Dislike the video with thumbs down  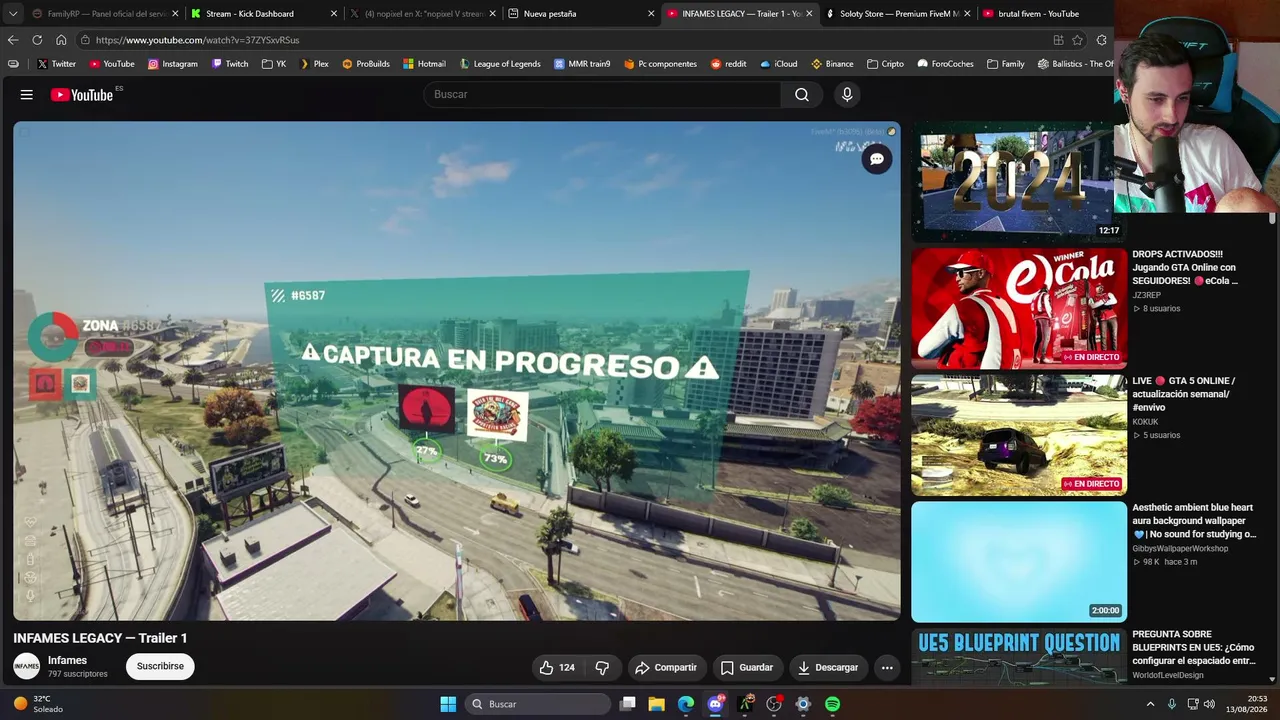[602, 667]
